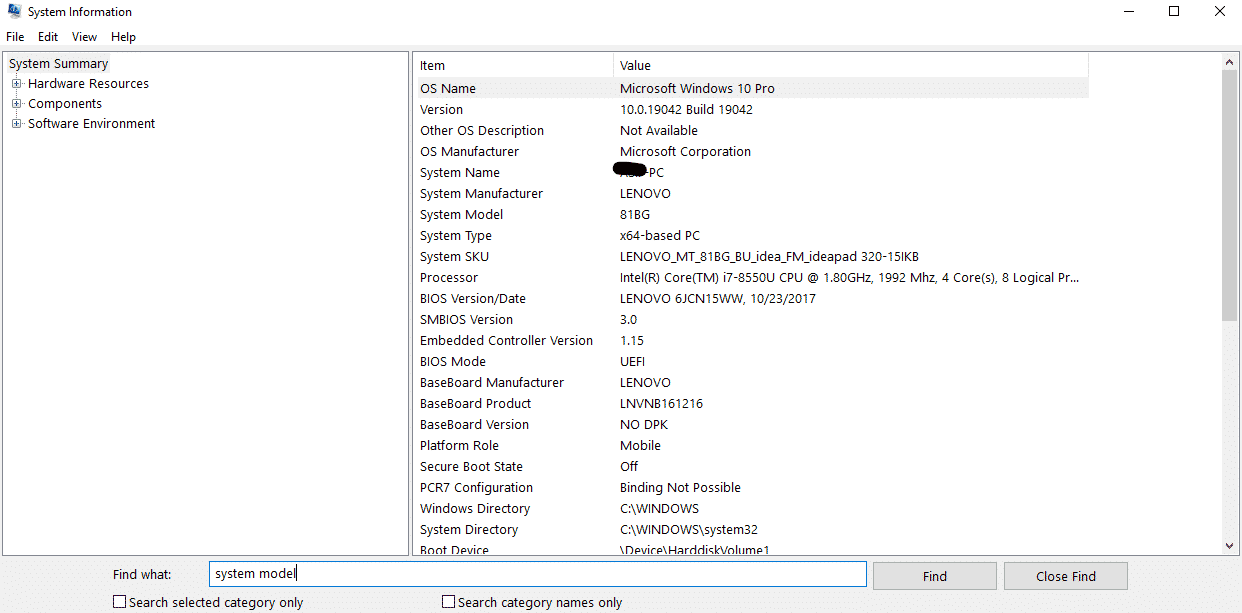
Task: Click the Item column header
Action: click(431, 65)
